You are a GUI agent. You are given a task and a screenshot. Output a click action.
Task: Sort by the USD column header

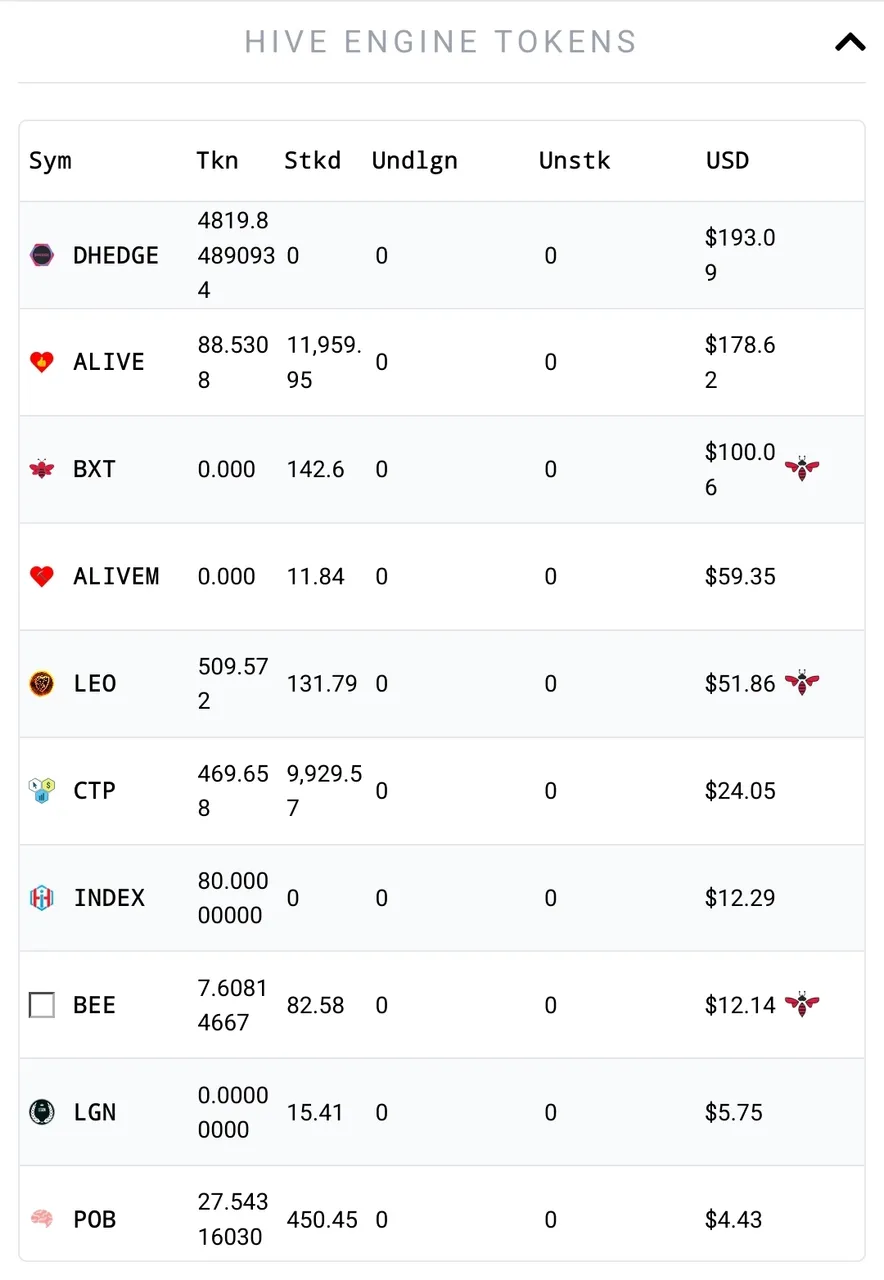point(727,161)
